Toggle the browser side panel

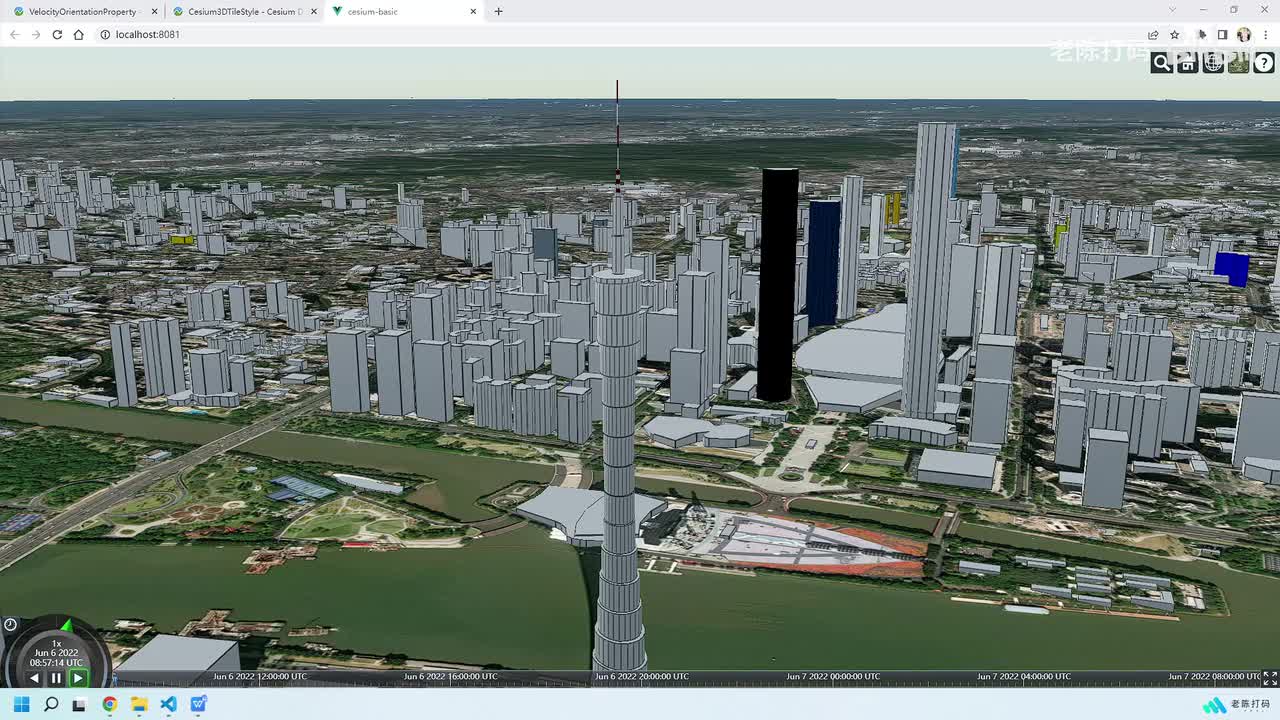coord(1222,34)
